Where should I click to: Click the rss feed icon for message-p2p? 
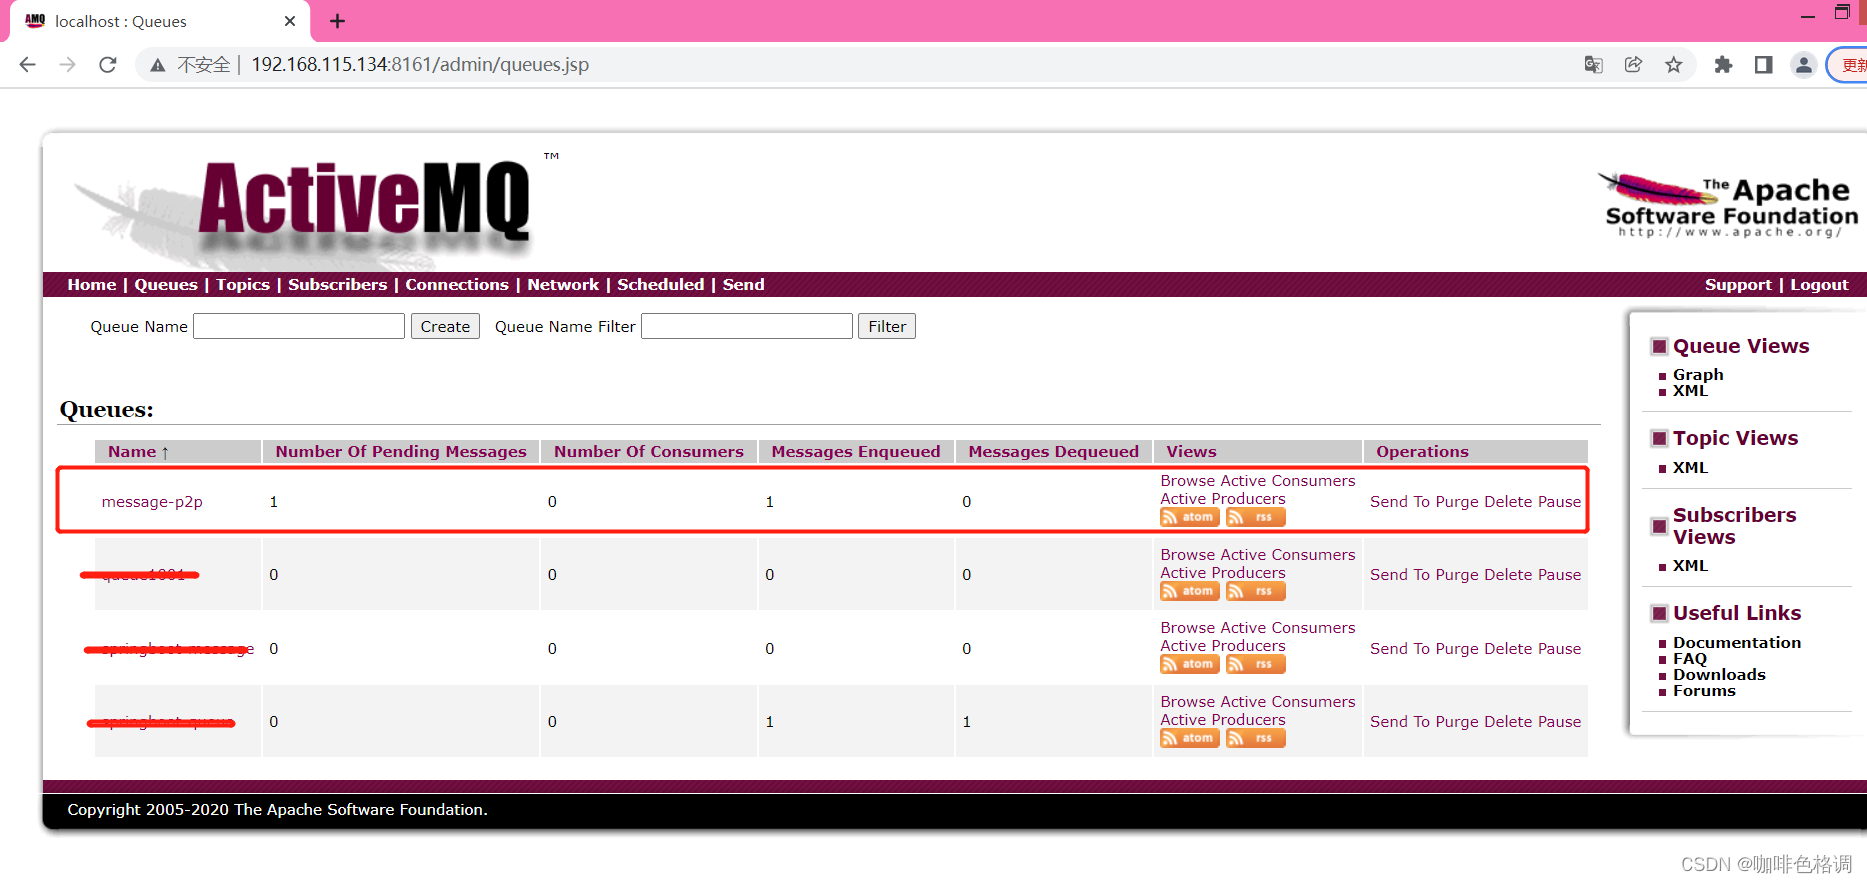1255,517
